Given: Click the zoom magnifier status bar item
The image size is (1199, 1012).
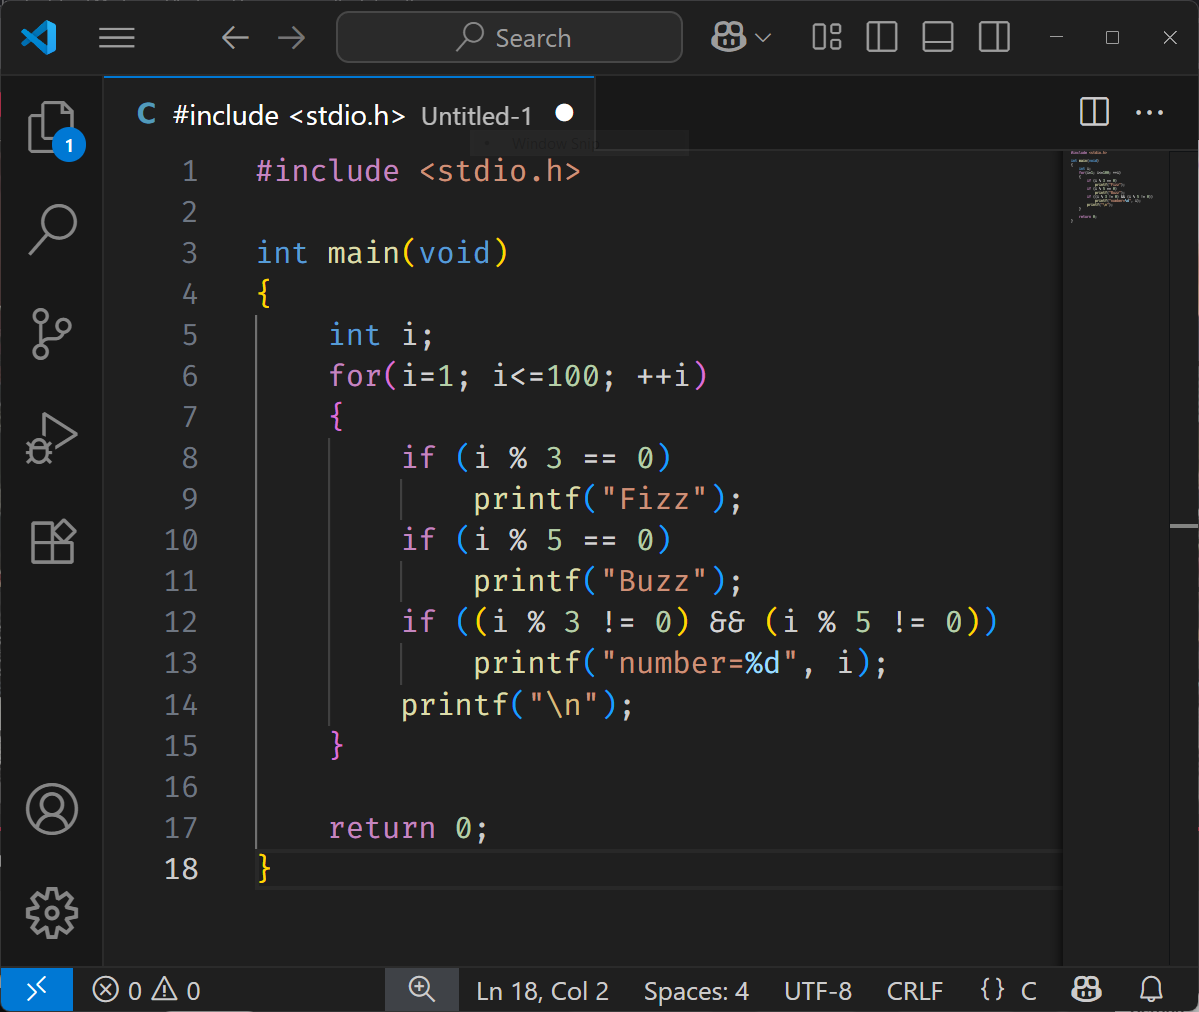Looking at the screenshot, I should coord(421,990).
